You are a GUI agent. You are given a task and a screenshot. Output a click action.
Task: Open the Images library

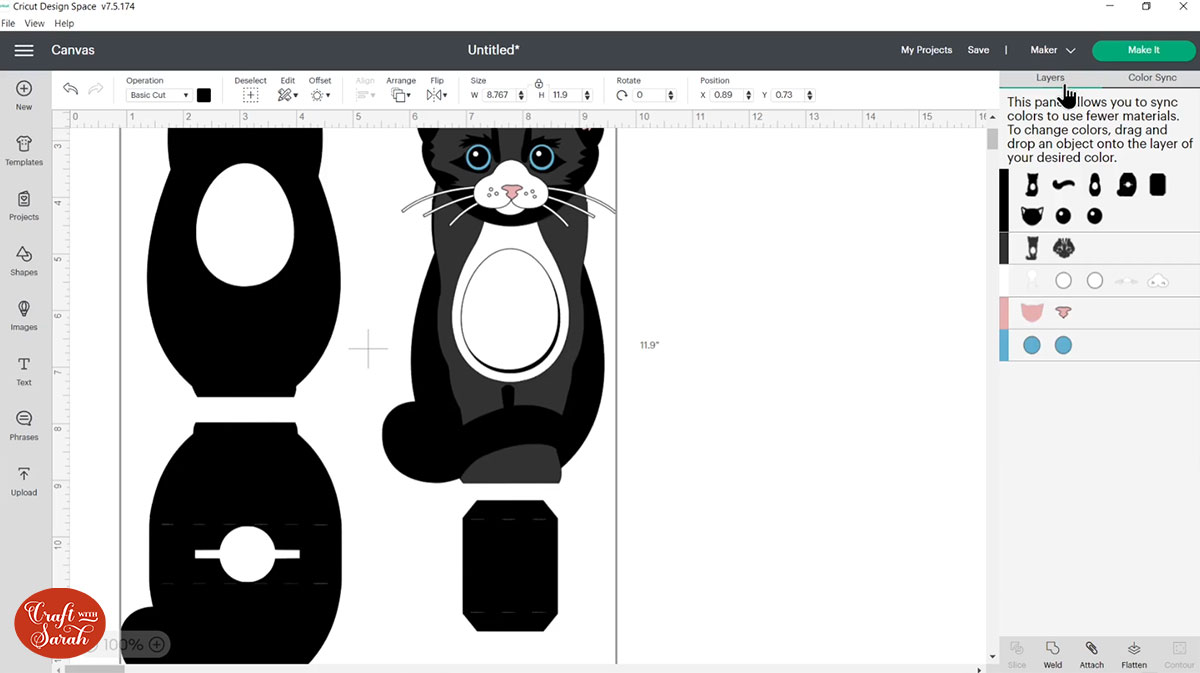tap(24, 315)
